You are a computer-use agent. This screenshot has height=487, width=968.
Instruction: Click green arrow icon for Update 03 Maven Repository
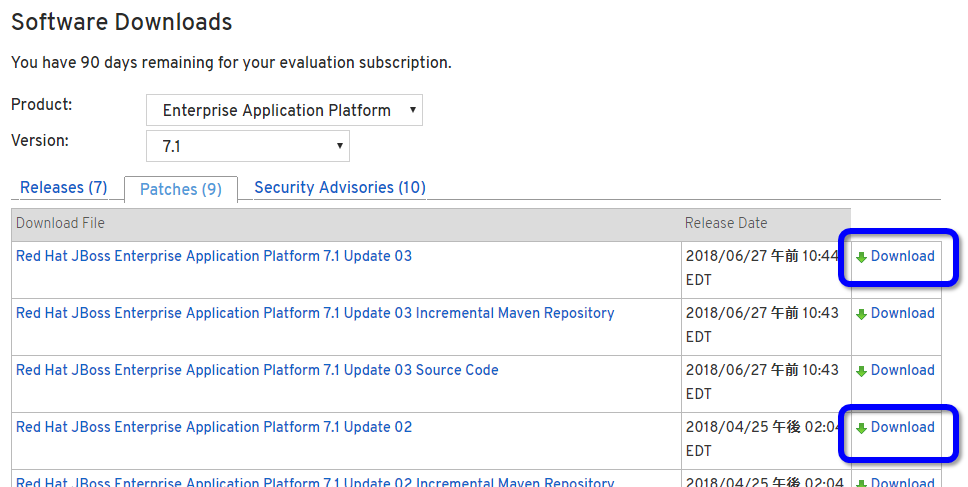[x=861, y=315]
